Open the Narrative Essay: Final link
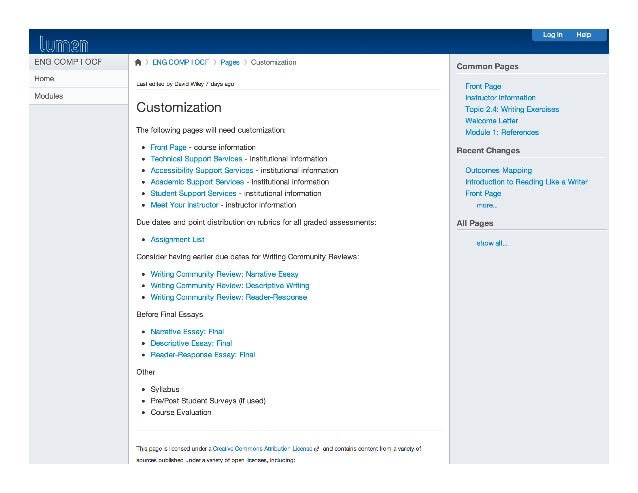Screen dimensions: 638x493 pos(187,332)
